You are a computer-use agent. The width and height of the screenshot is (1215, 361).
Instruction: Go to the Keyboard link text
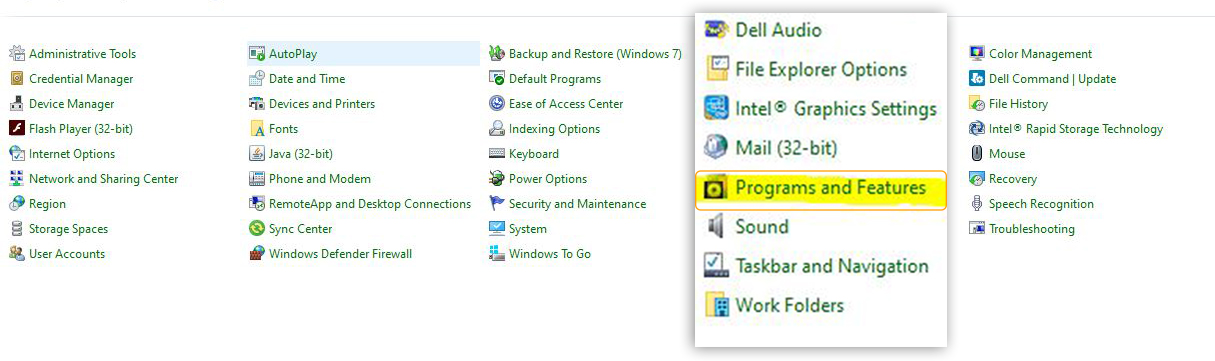click(534, 154)
